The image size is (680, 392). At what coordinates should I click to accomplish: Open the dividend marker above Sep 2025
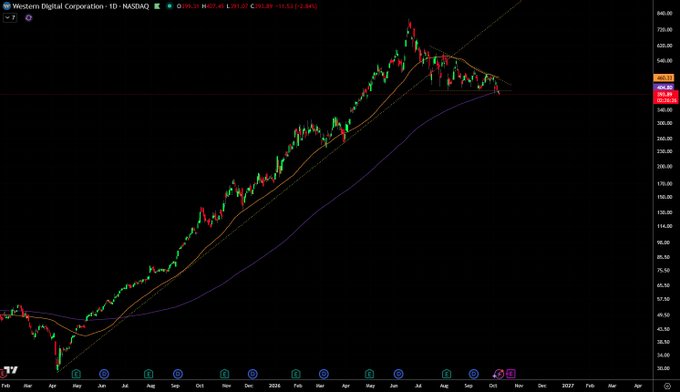tap(177, 373)
